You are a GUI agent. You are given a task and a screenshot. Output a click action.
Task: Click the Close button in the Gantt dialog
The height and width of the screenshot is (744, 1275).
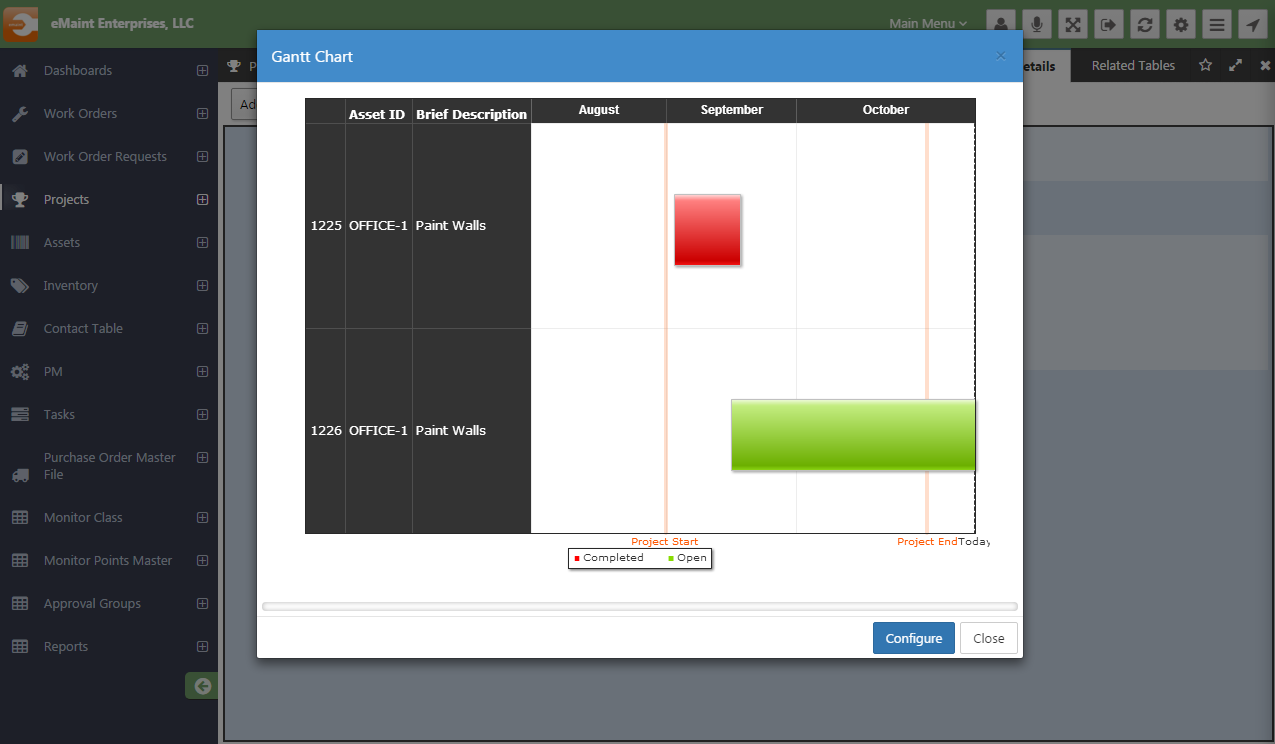tap(988, 637)
